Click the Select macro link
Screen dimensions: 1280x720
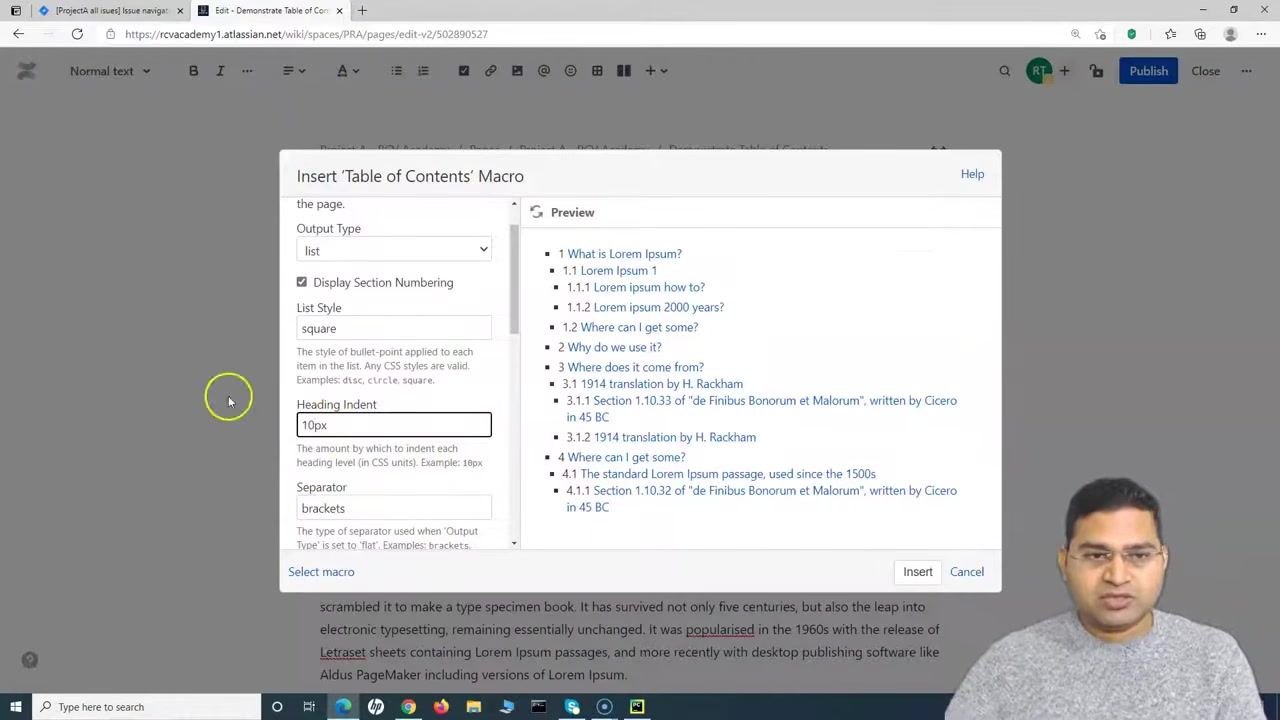321,572
